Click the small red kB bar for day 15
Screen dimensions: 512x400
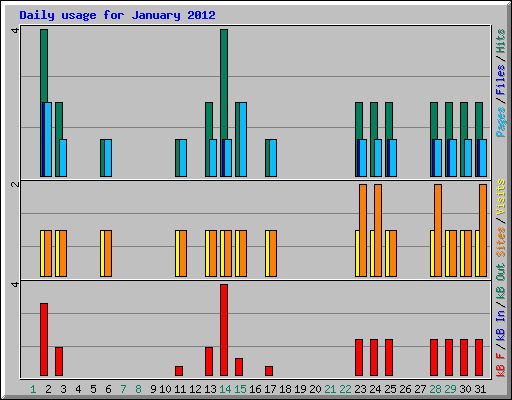click(x=239, y=367)
